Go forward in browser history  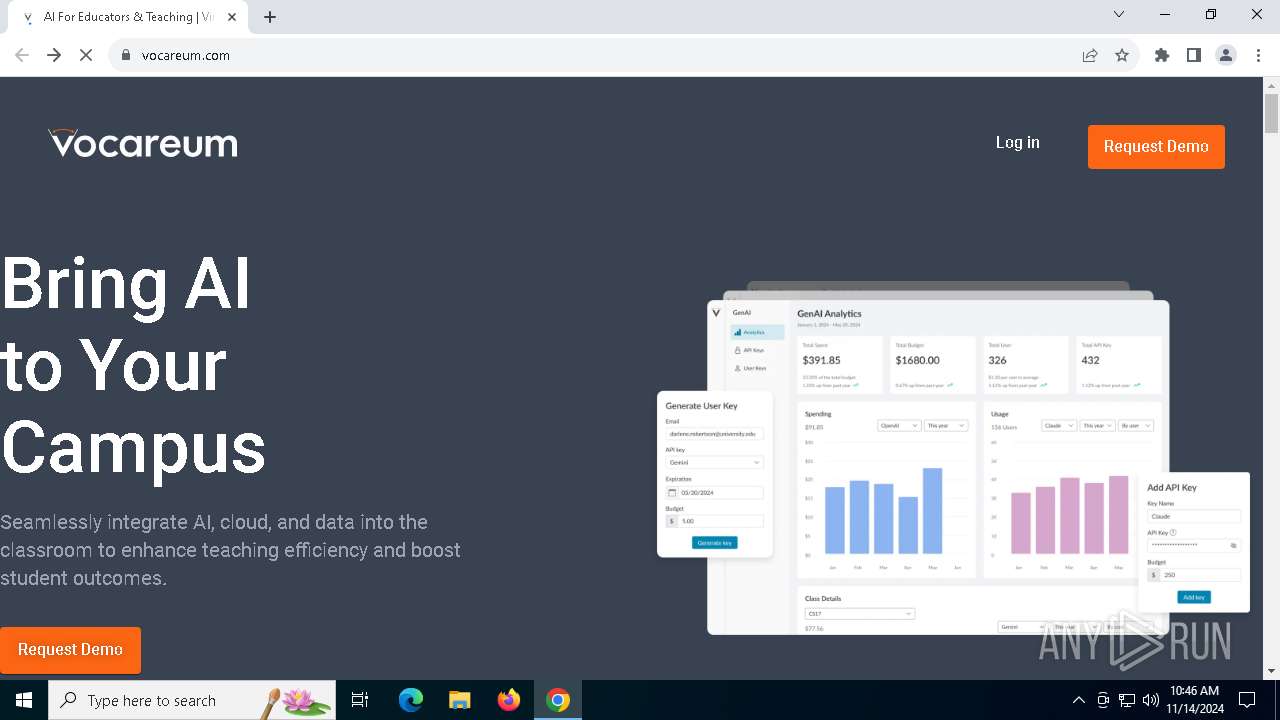54,55
